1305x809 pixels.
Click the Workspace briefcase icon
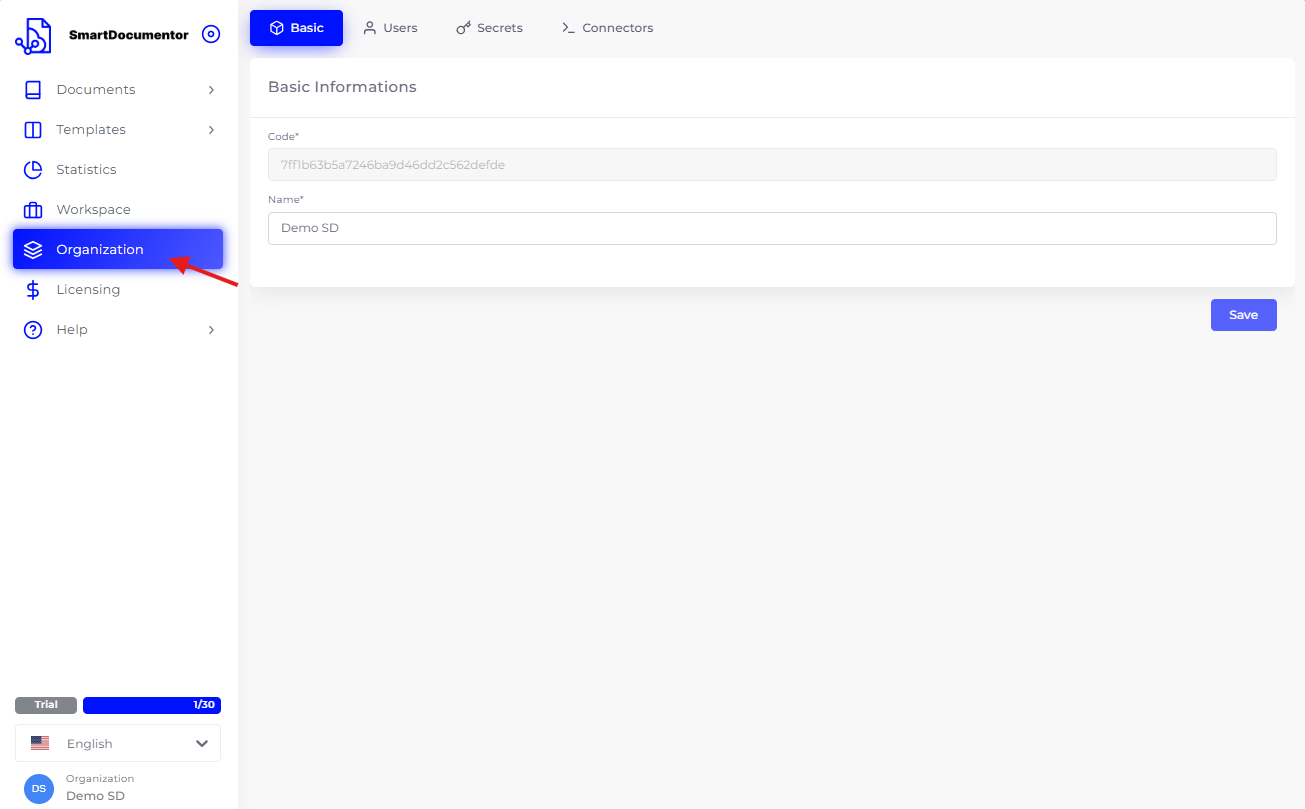tap(33, 210)
